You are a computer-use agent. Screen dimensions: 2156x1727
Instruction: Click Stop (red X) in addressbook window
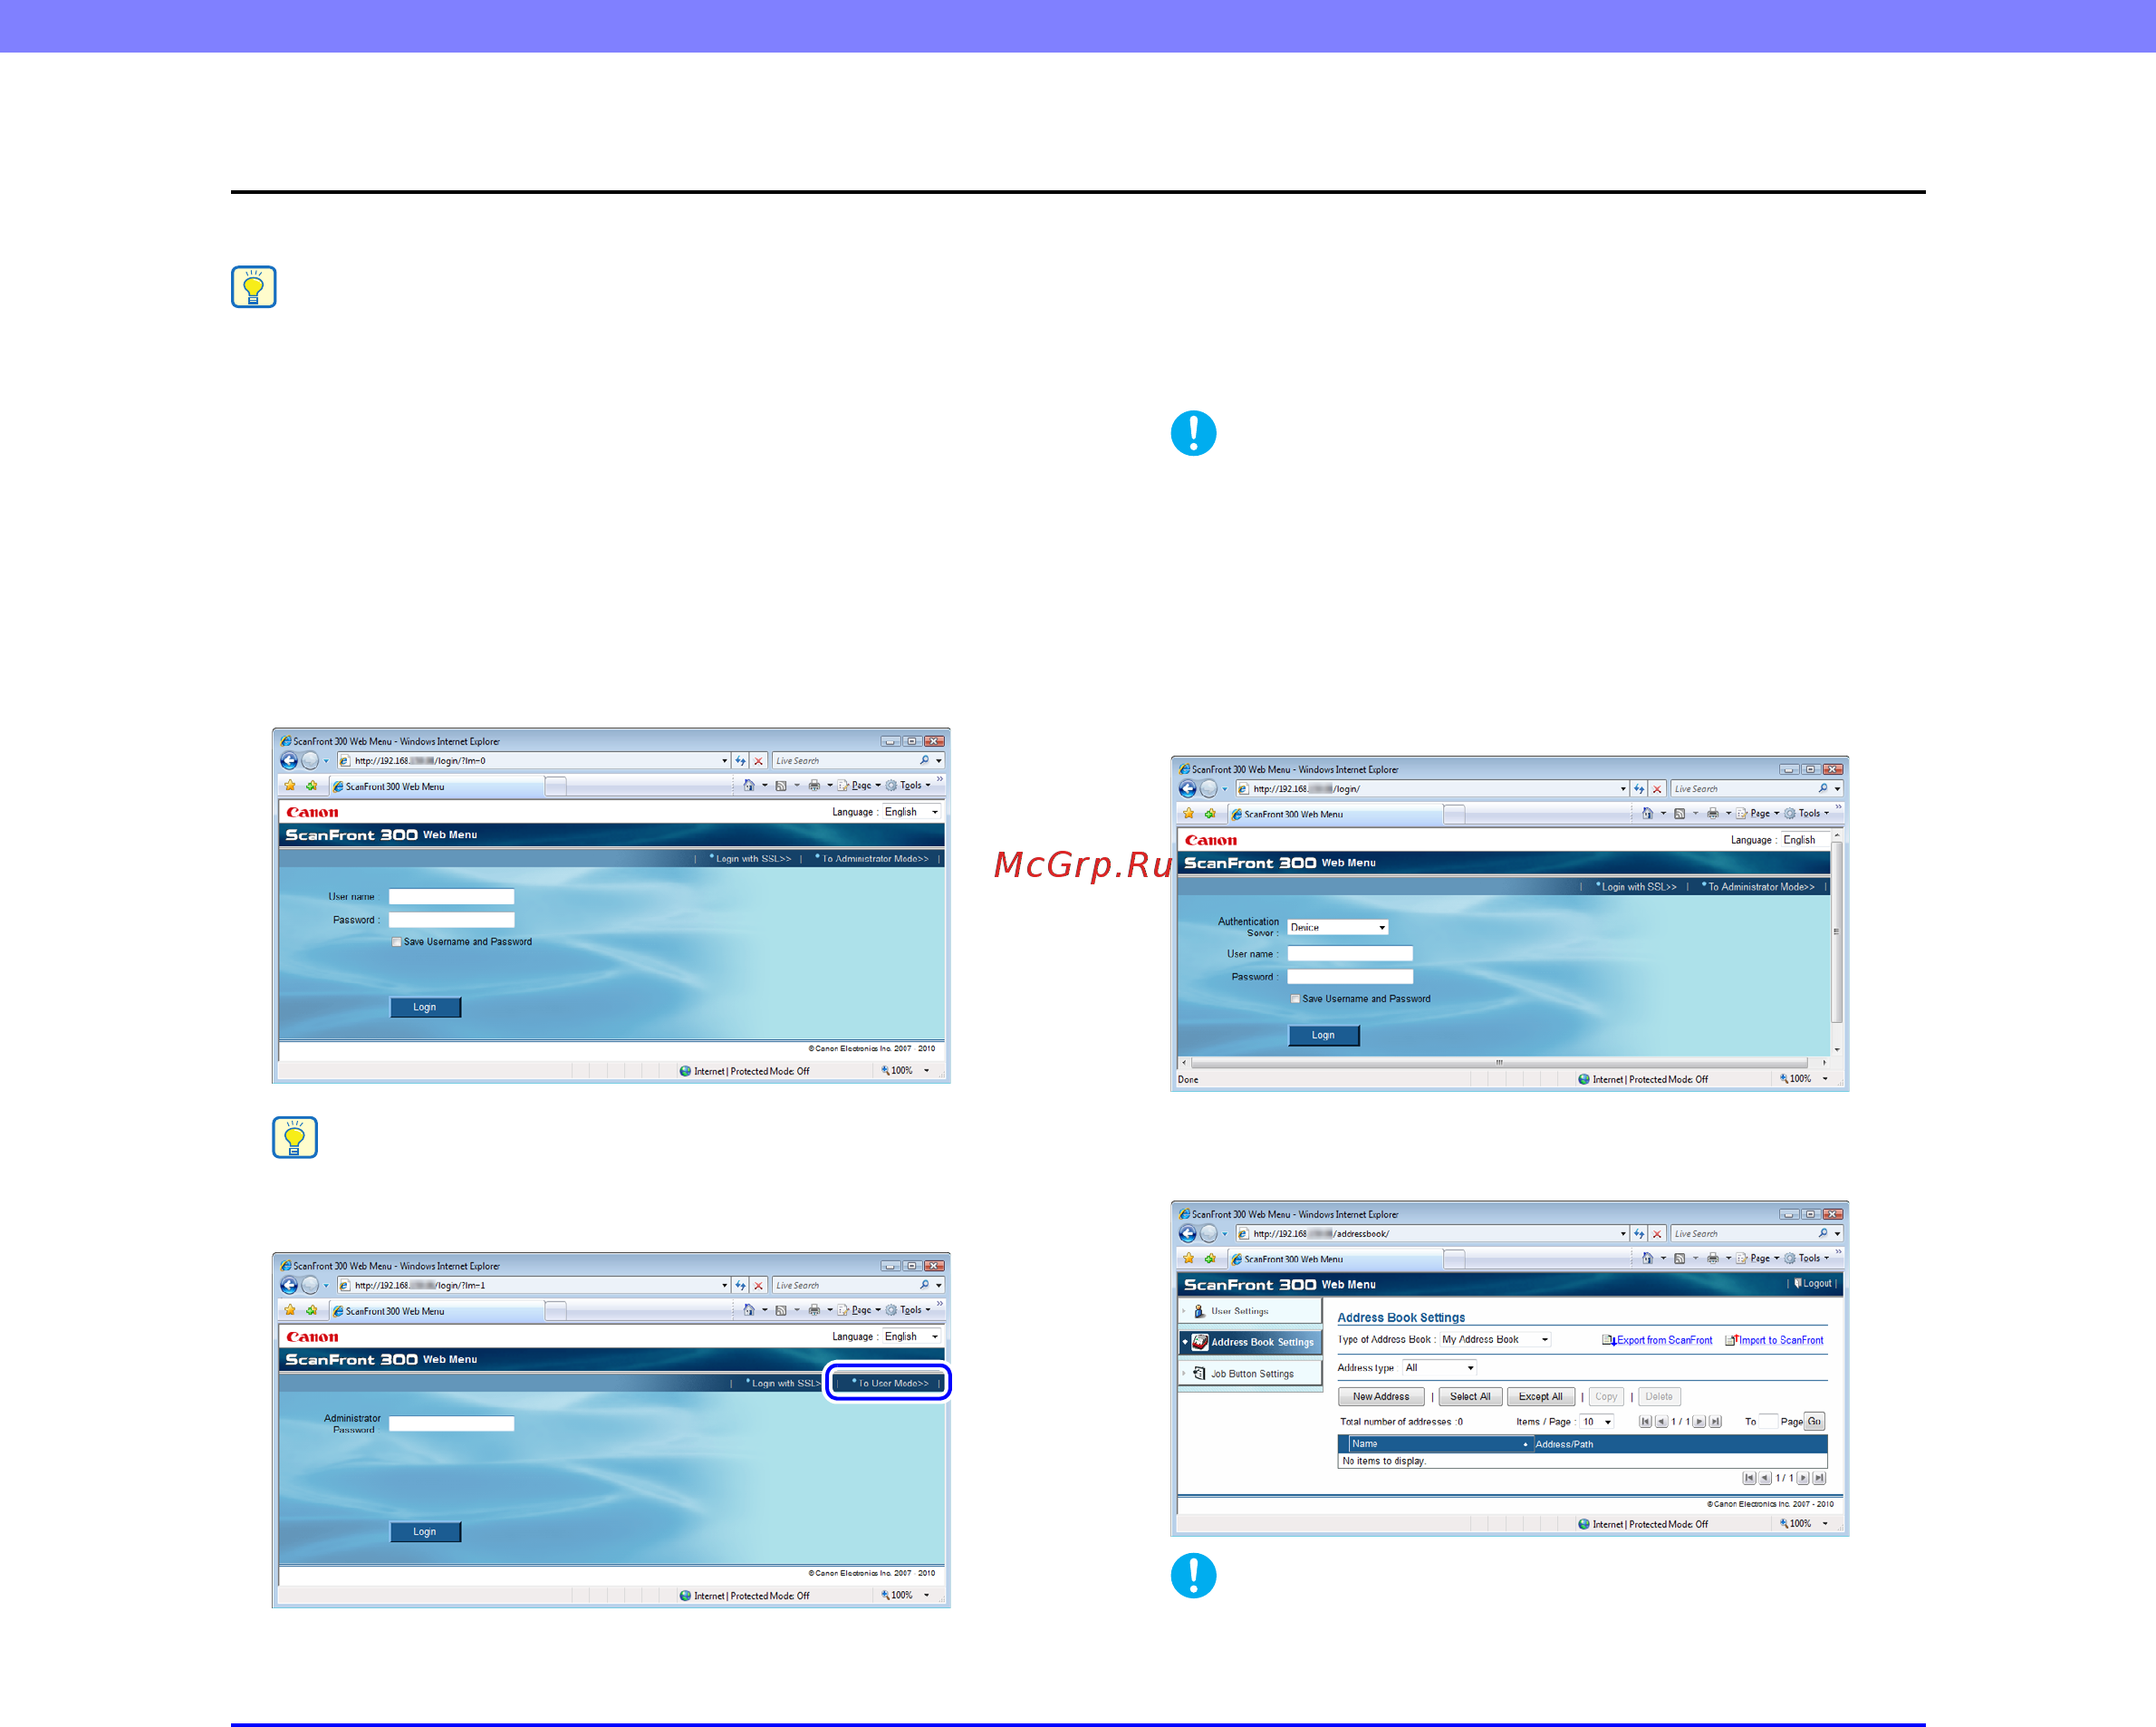pos(1657,1233)
